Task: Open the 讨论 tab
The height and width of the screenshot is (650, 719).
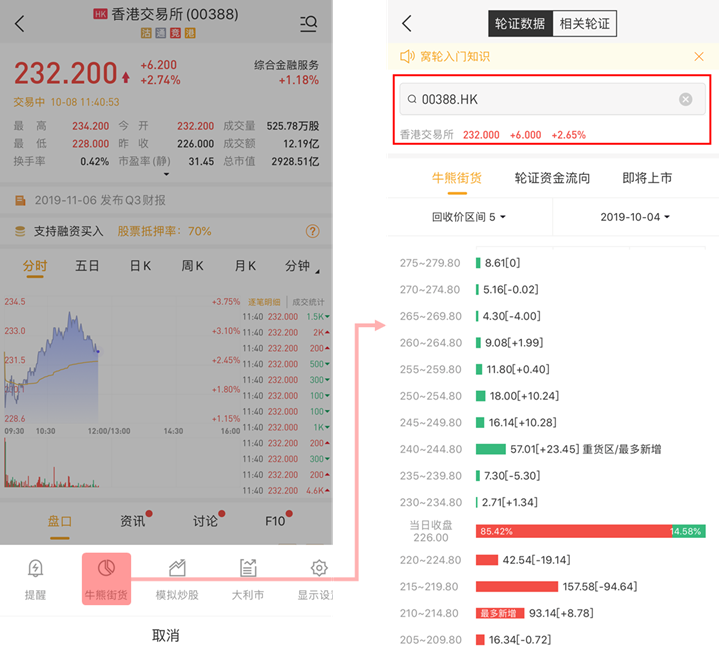Action: (x=205, y=521)
